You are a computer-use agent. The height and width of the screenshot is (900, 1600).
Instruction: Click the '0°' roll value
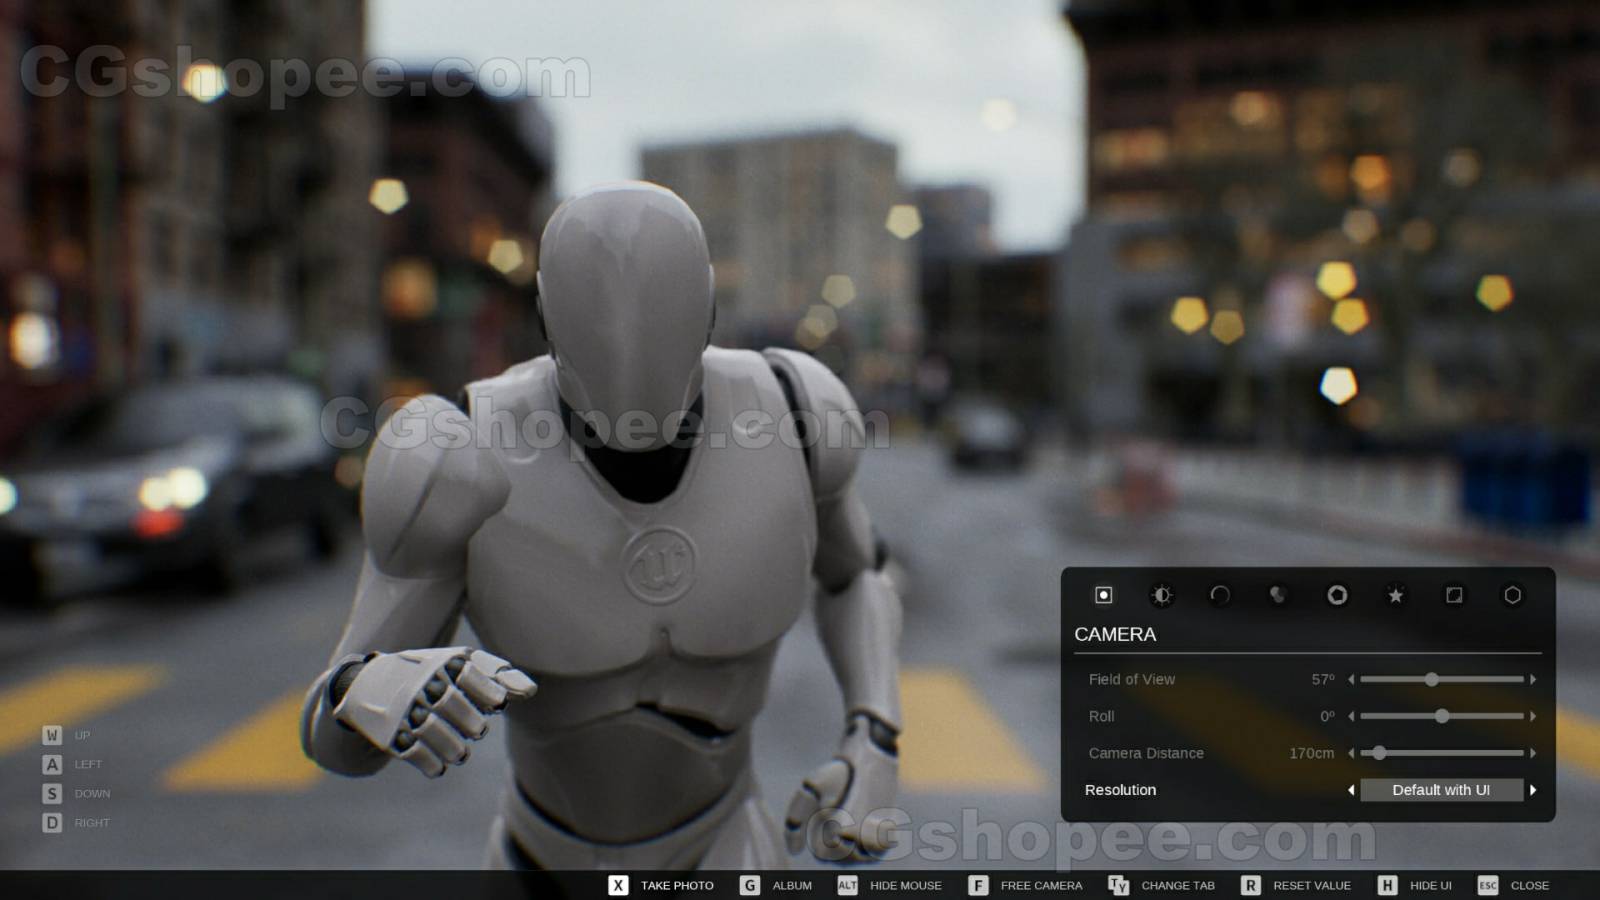point(1327,716)
